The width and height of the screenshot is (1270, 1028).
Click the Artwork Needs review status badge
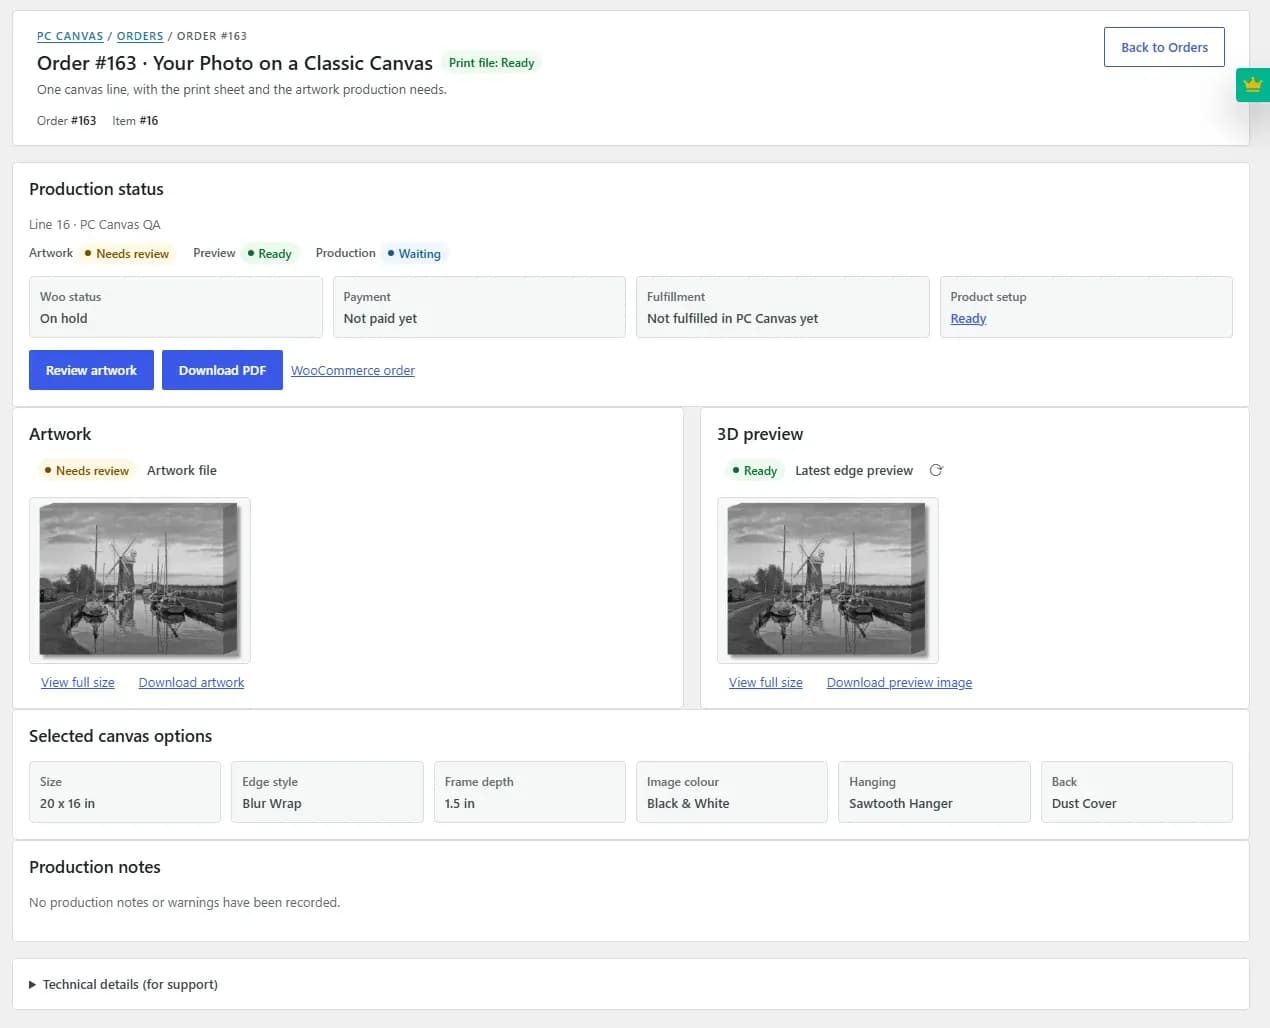[x=127, y=253]
